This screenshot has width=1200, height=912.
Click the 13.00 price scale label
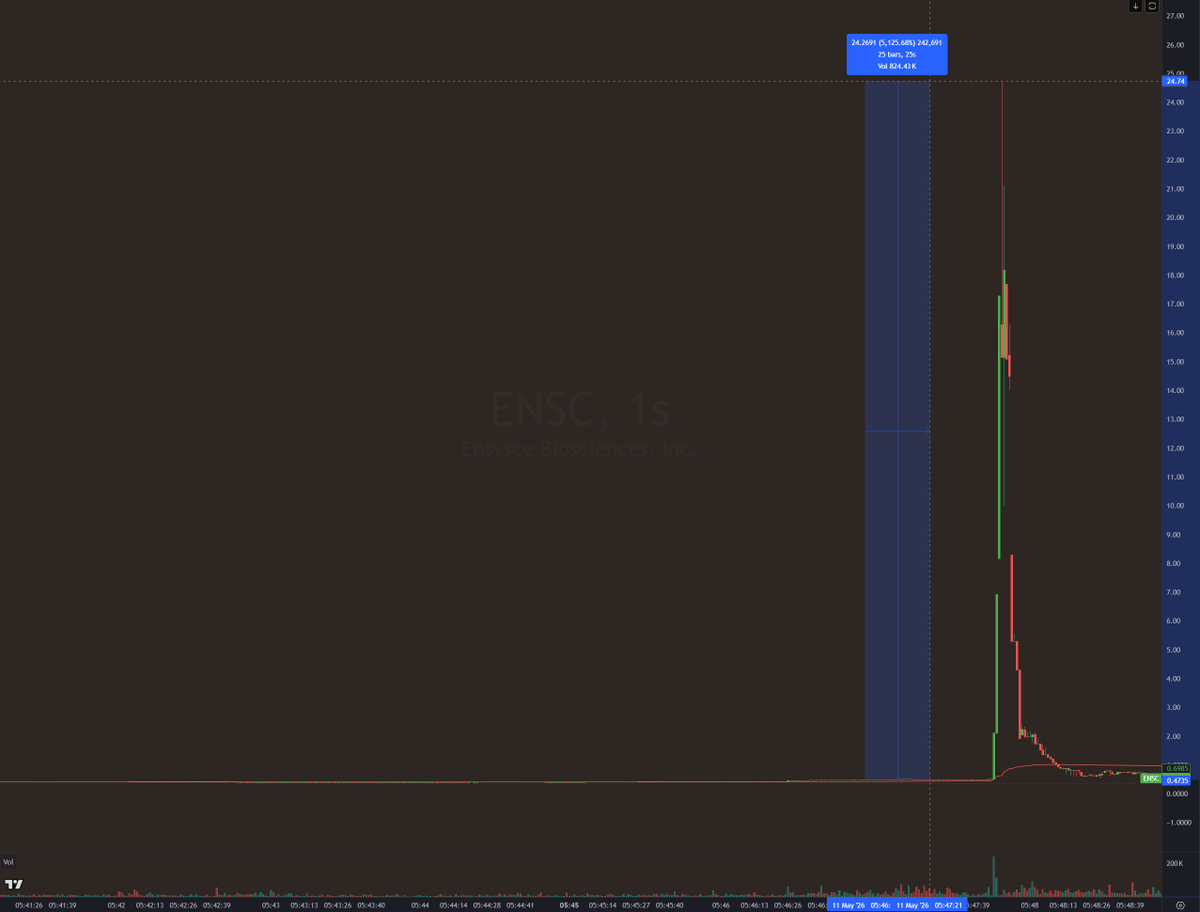coord(1174,419)
